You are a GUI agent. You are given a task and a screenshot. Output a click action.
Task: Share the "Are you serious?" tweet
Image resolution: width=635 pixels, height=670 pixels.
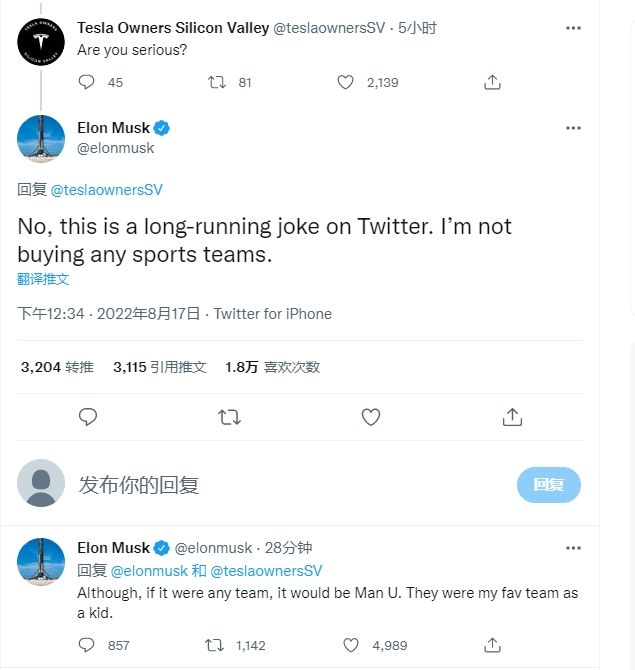[x=492, y=82]
